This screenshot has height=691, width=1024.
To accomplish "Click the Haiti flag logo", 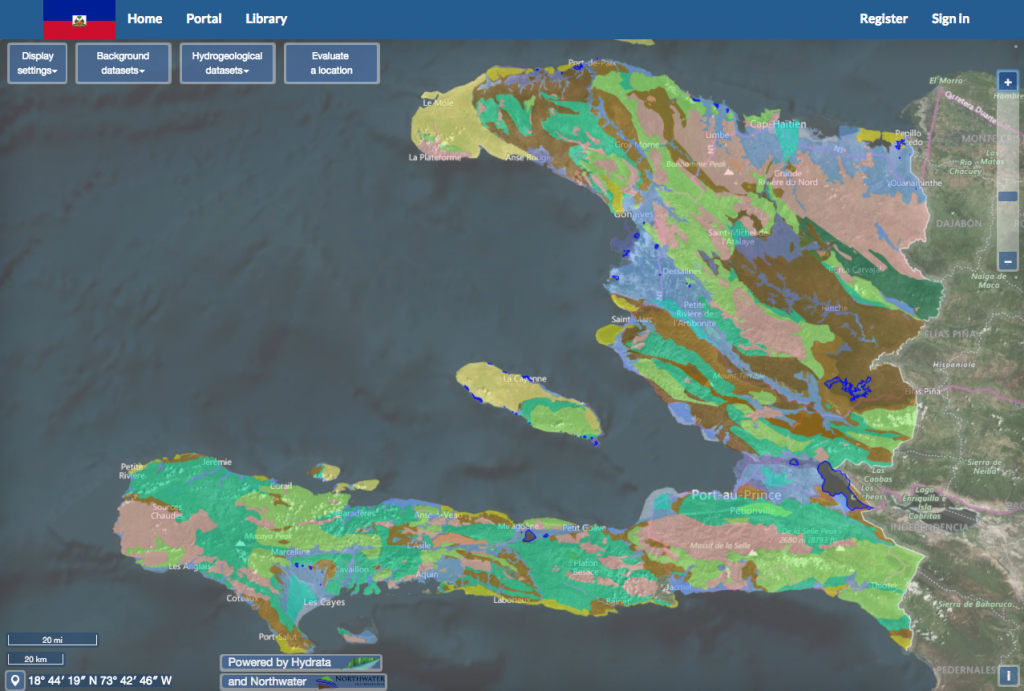I will click(79, 20).
